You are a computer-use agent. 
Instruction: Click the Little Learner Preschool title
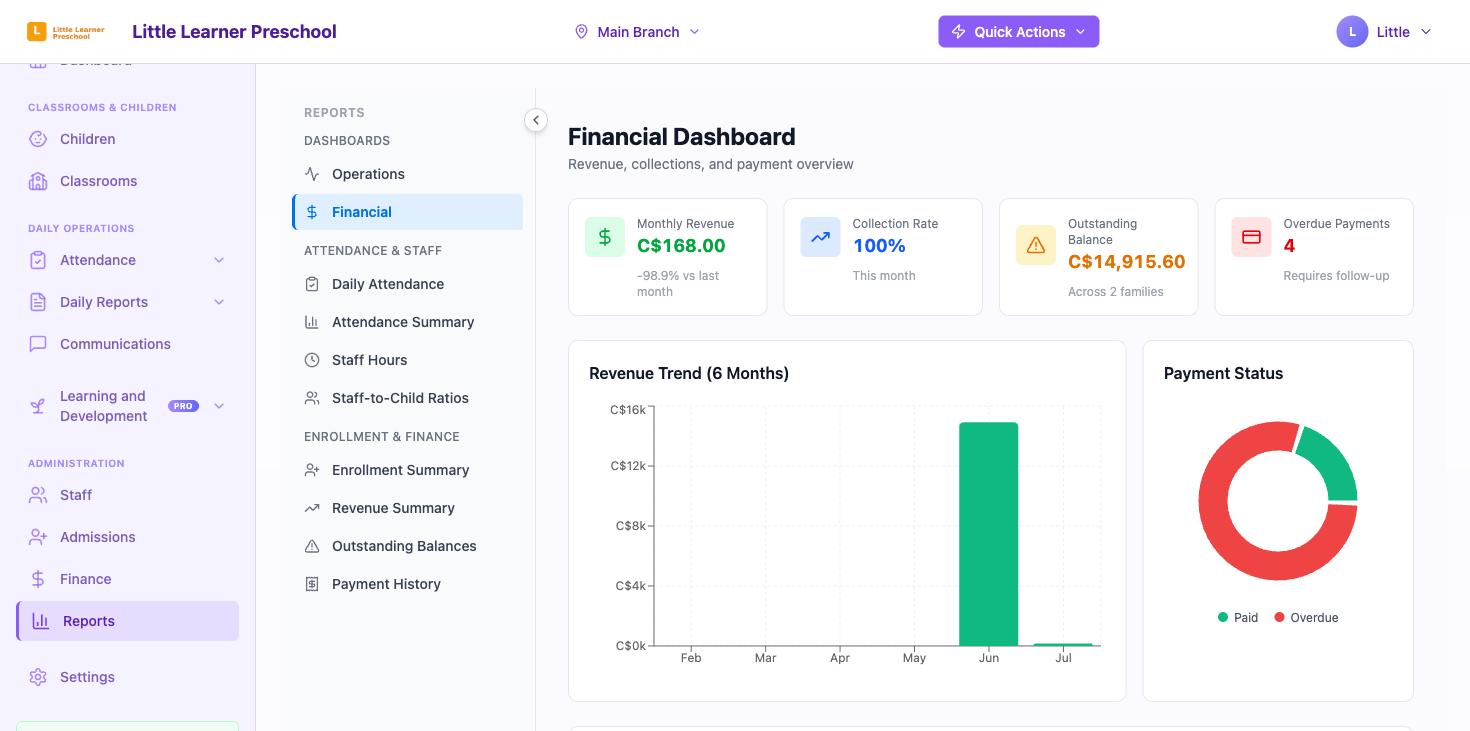[x=234, y=32]
